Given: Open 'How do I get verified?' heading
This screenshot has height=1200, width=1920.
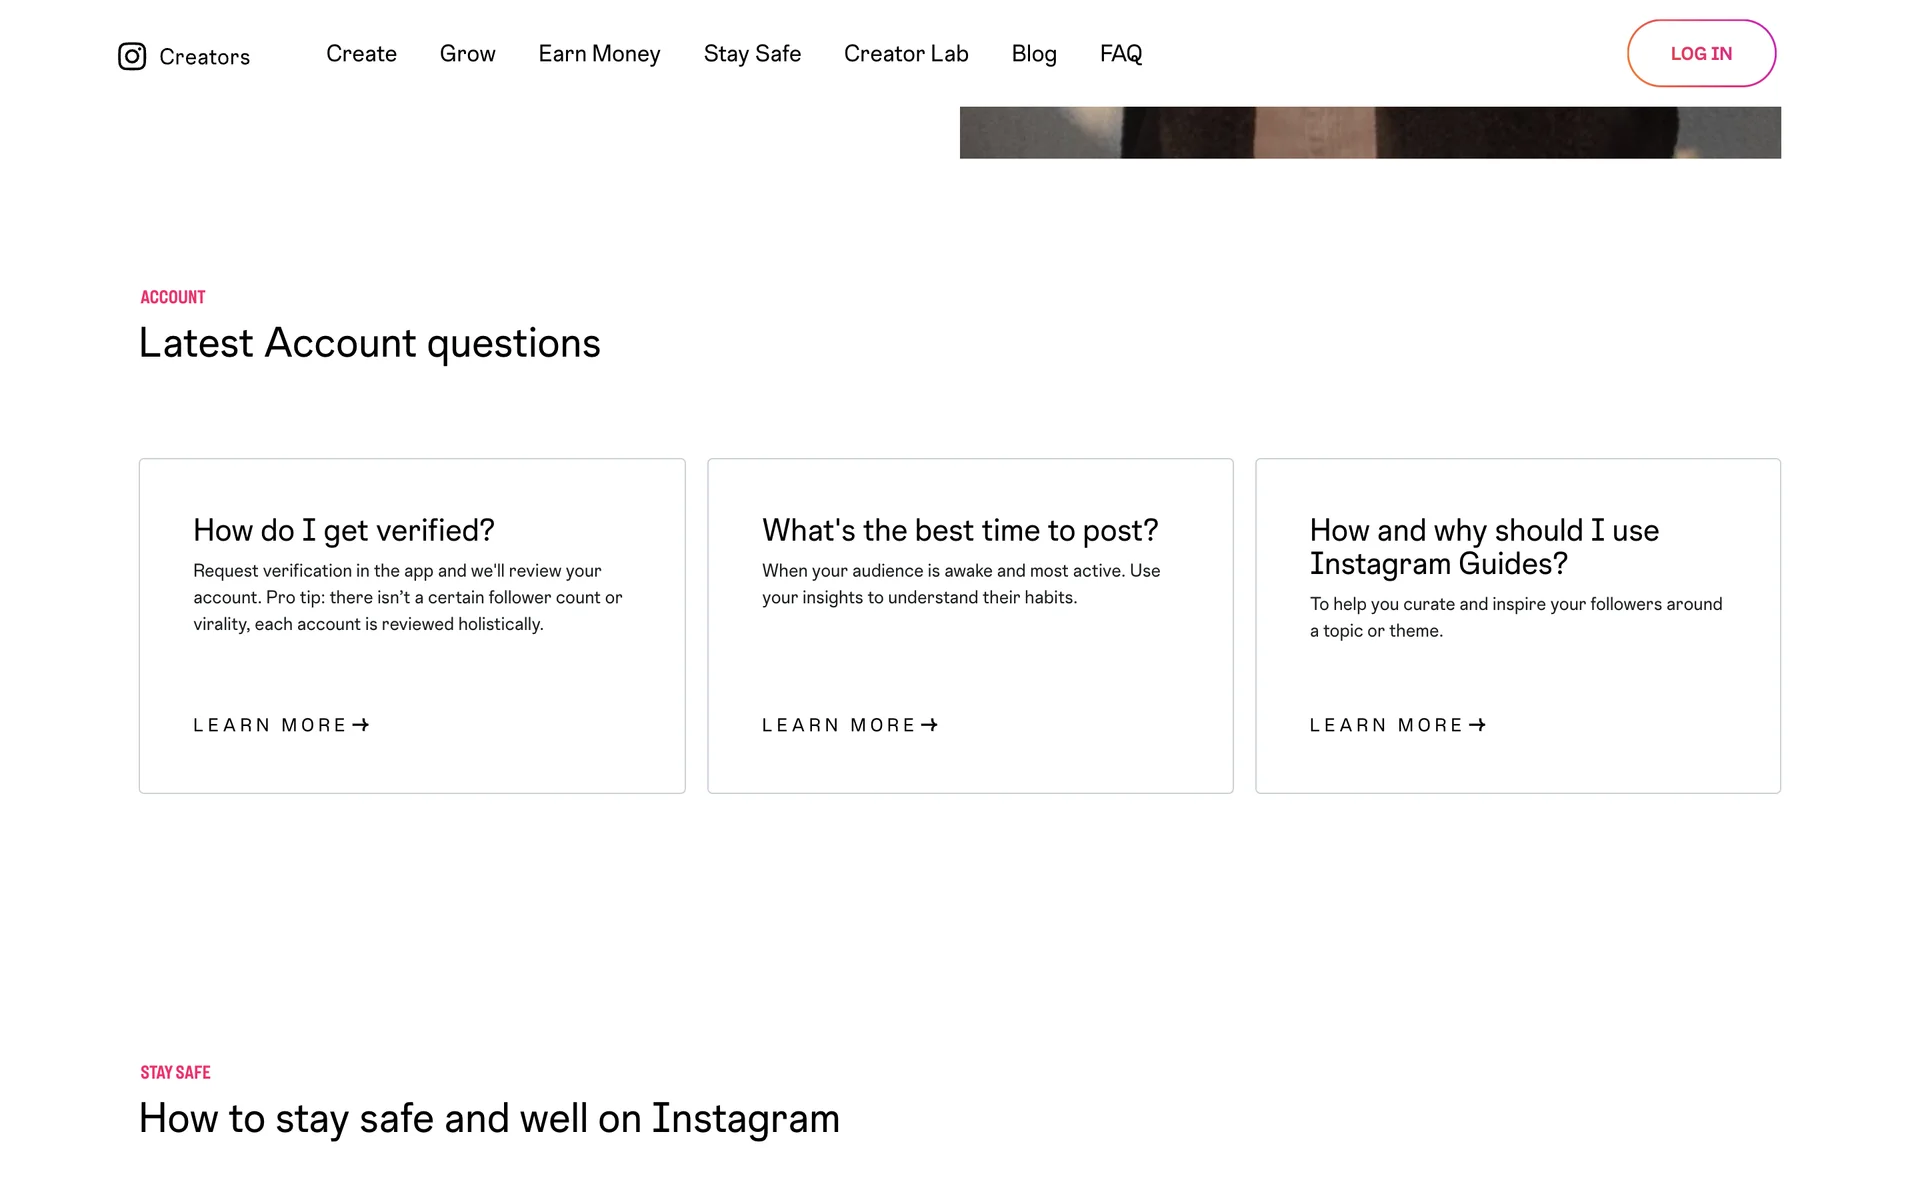Looking at the screenshot, I should [344, 530].
